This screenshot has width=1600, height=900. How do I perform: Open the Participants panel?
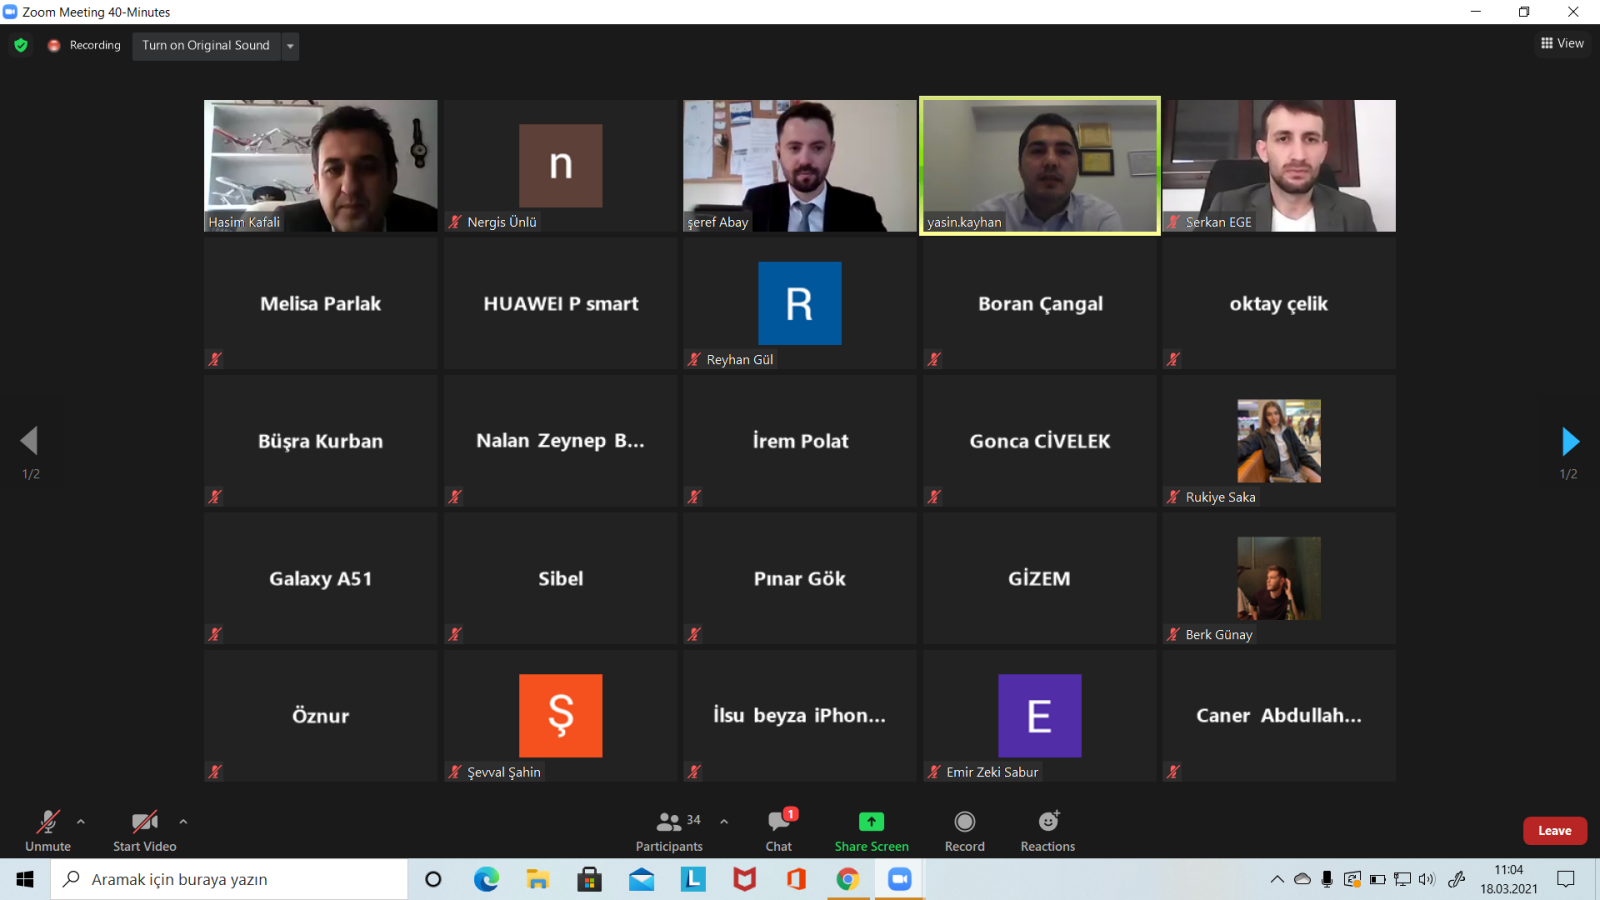coord(669,830)
